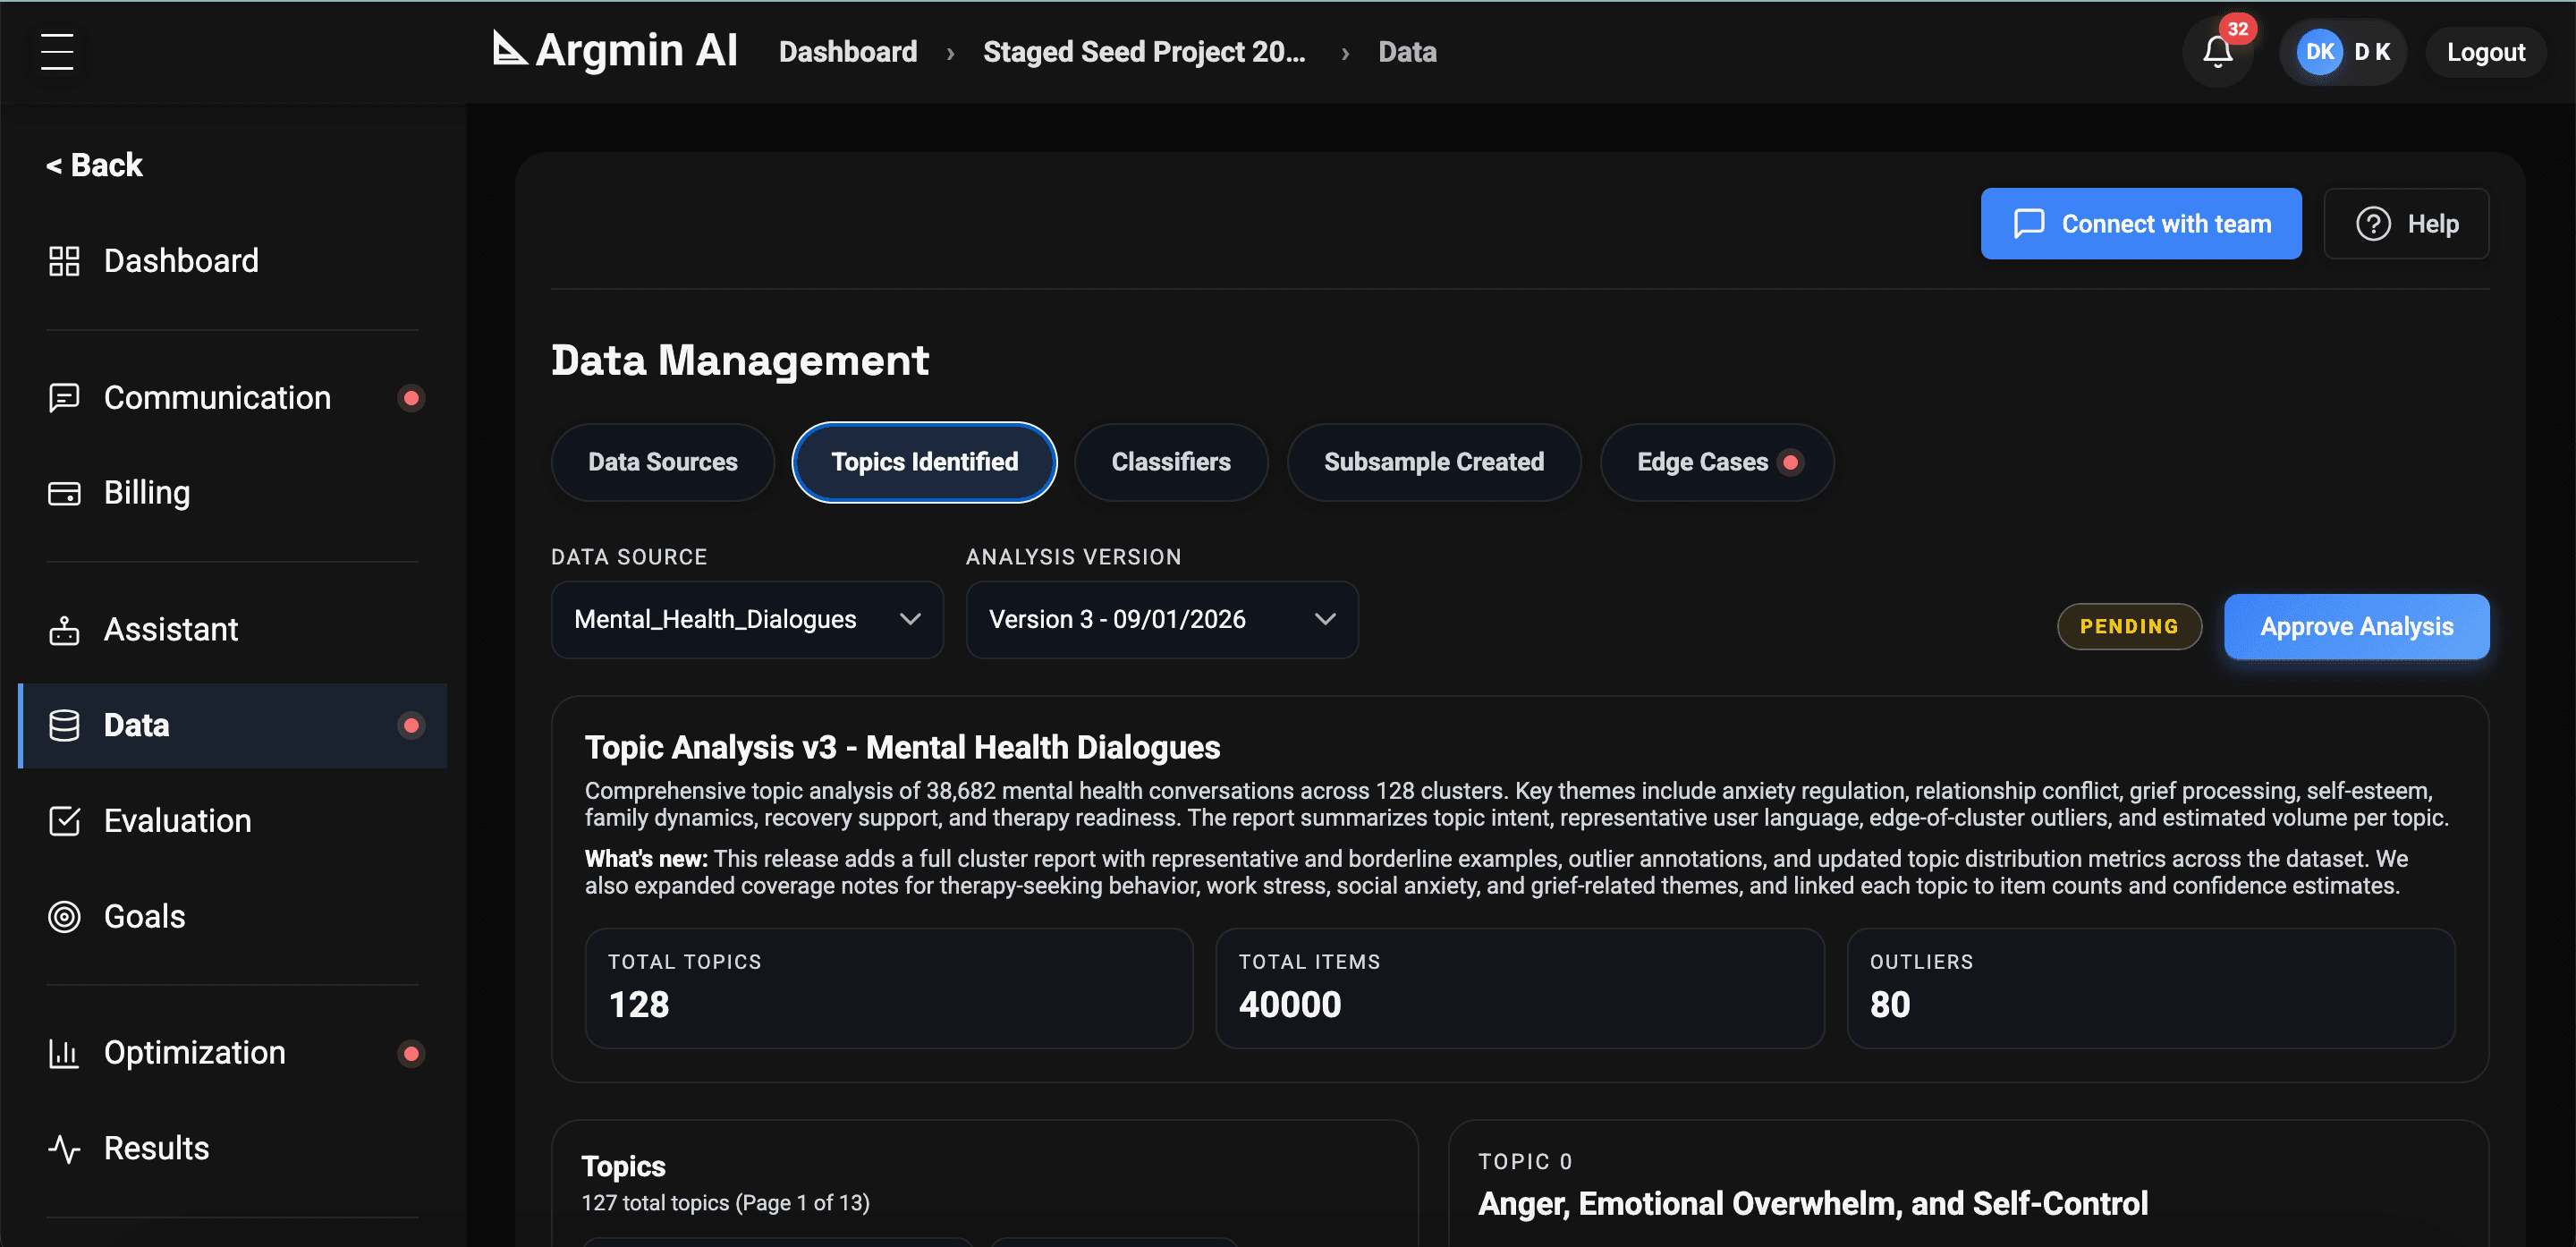2576x1247 pixels.
Task: Expand the Mental_Health_Dialogues data source dropdown
Action: [x=746, y=619]
